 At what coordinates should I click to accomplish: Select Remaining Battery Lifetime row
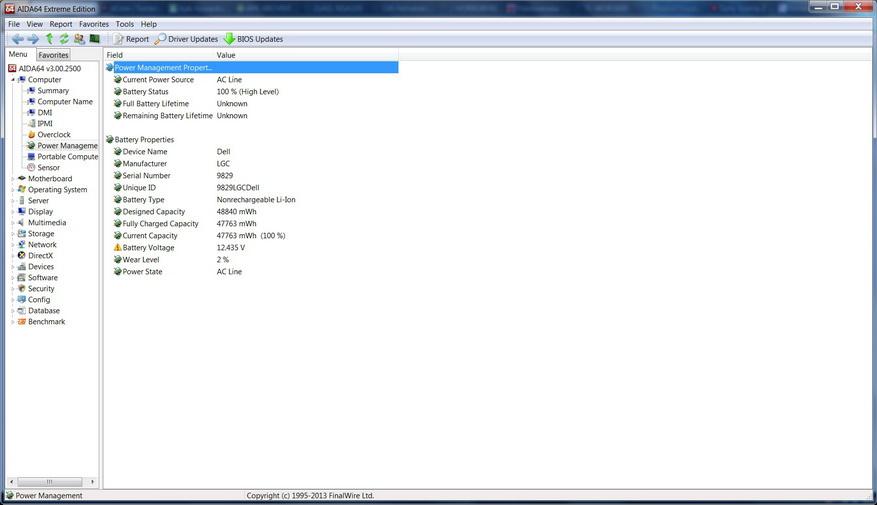click(252, 116)
